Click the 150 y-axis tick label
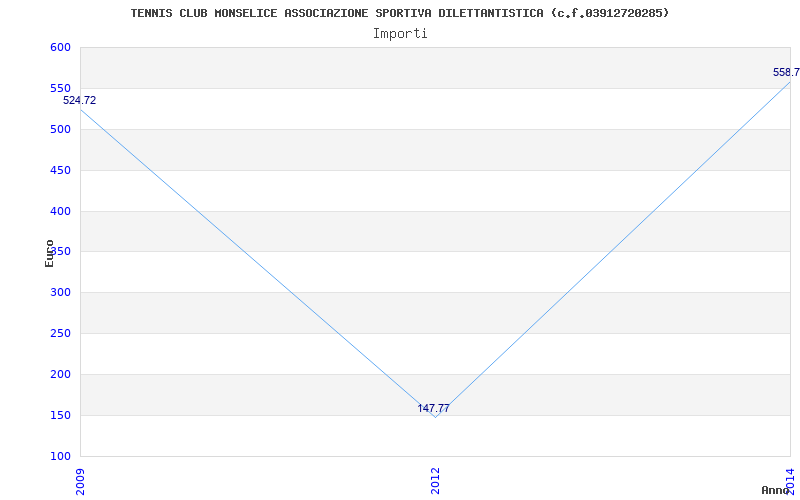Viewport: 800px width, 500px height. click(60, 415)
